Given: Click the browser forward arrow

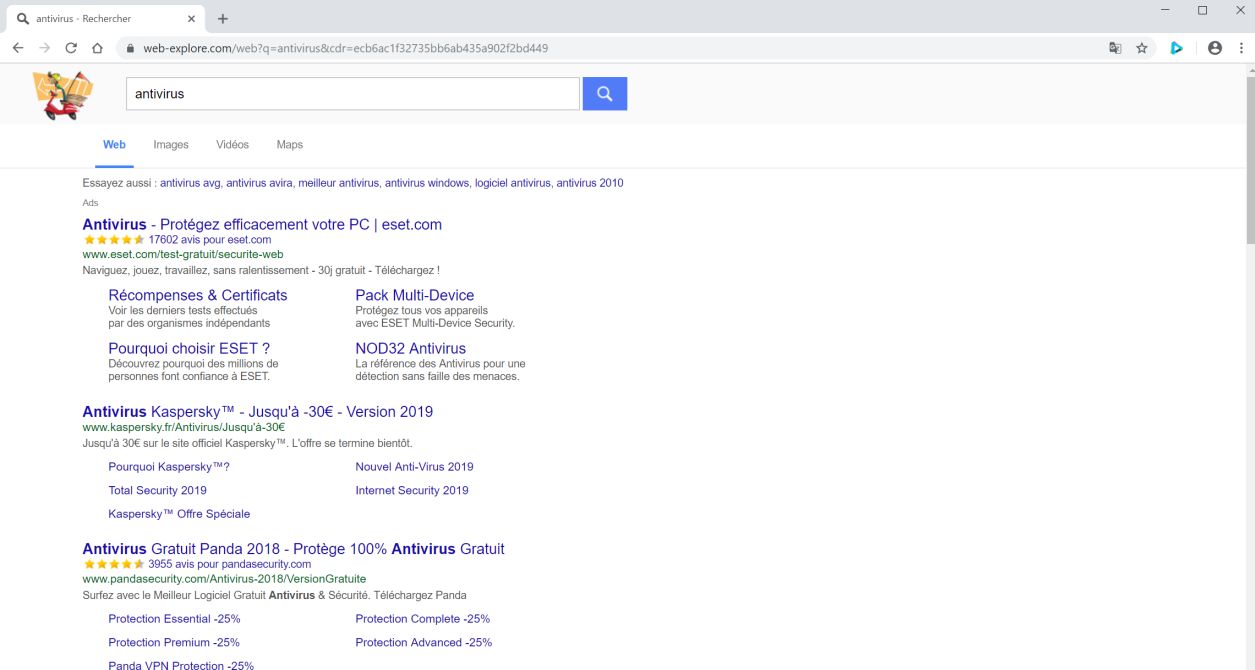Looking at the screenshot, I should tap(44, 48).
